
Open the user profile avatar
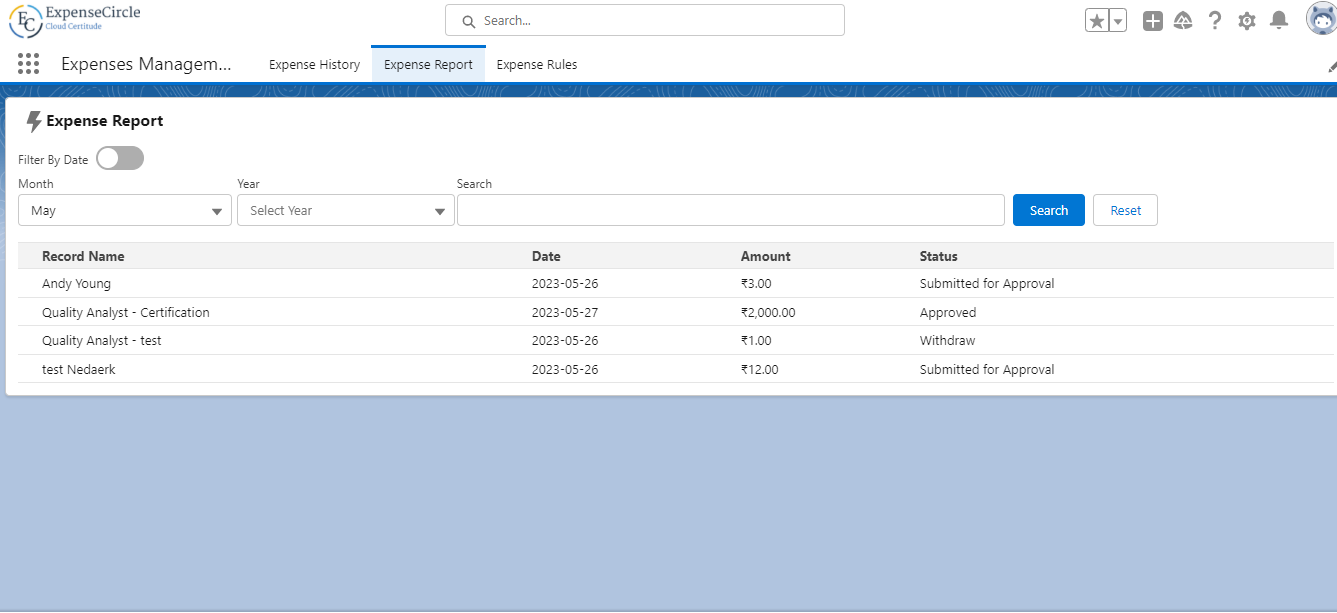pos(1321,19)
